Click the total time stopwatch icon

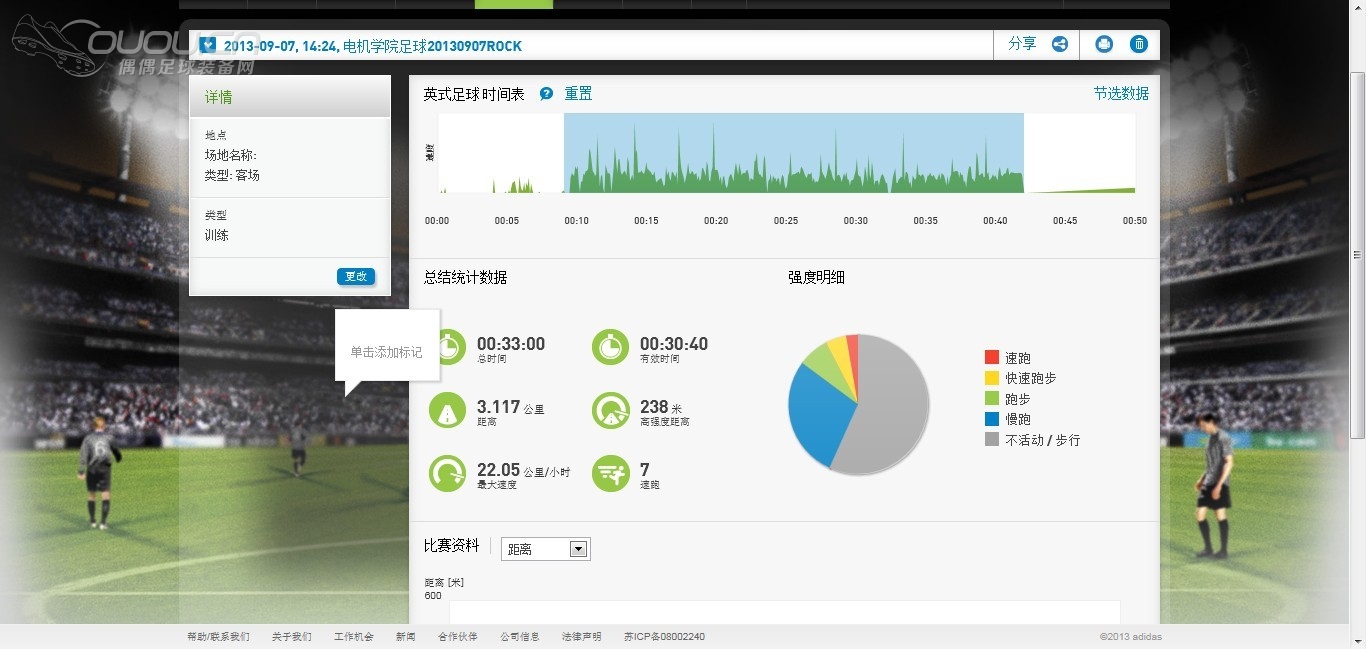448,347
